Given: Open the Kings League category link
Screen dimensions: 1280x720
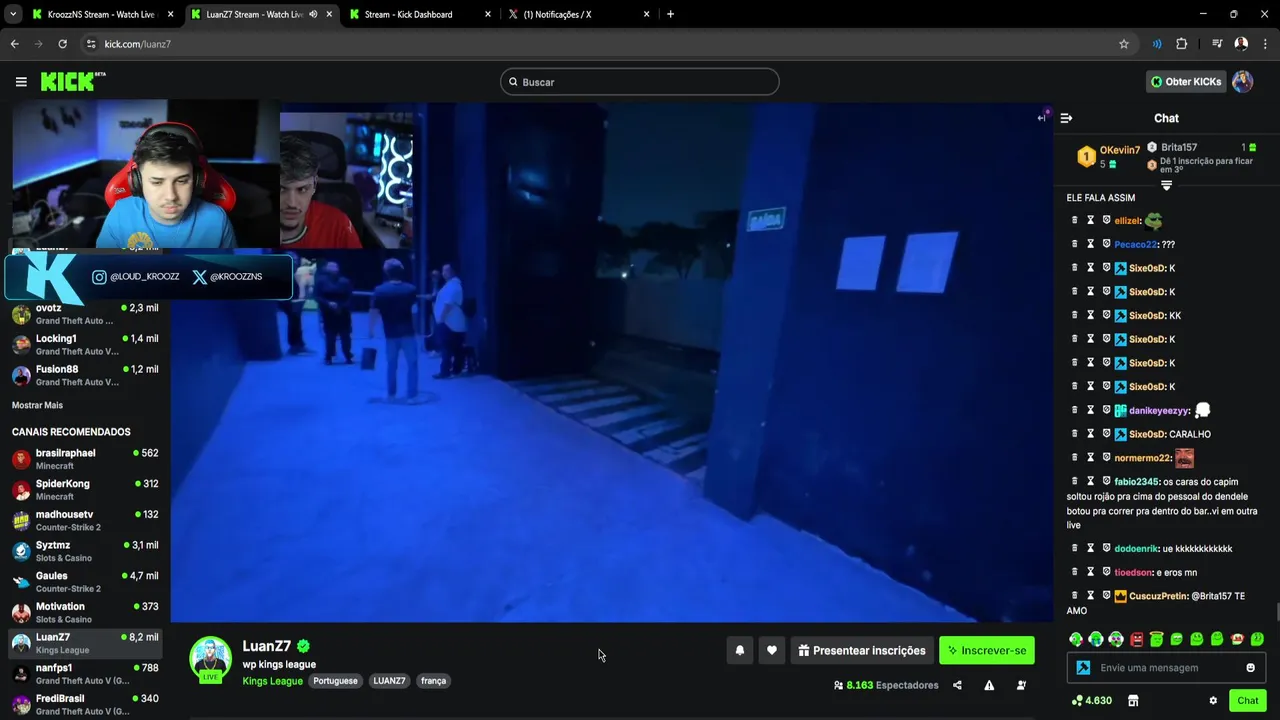Looking at the screenshot, I should [272, 681].
